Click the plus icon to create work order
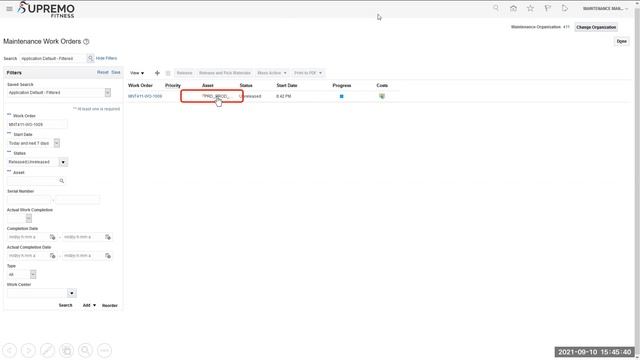Image resolution: width=640 pixels, height=360 pixels. (x=157, y=73)
